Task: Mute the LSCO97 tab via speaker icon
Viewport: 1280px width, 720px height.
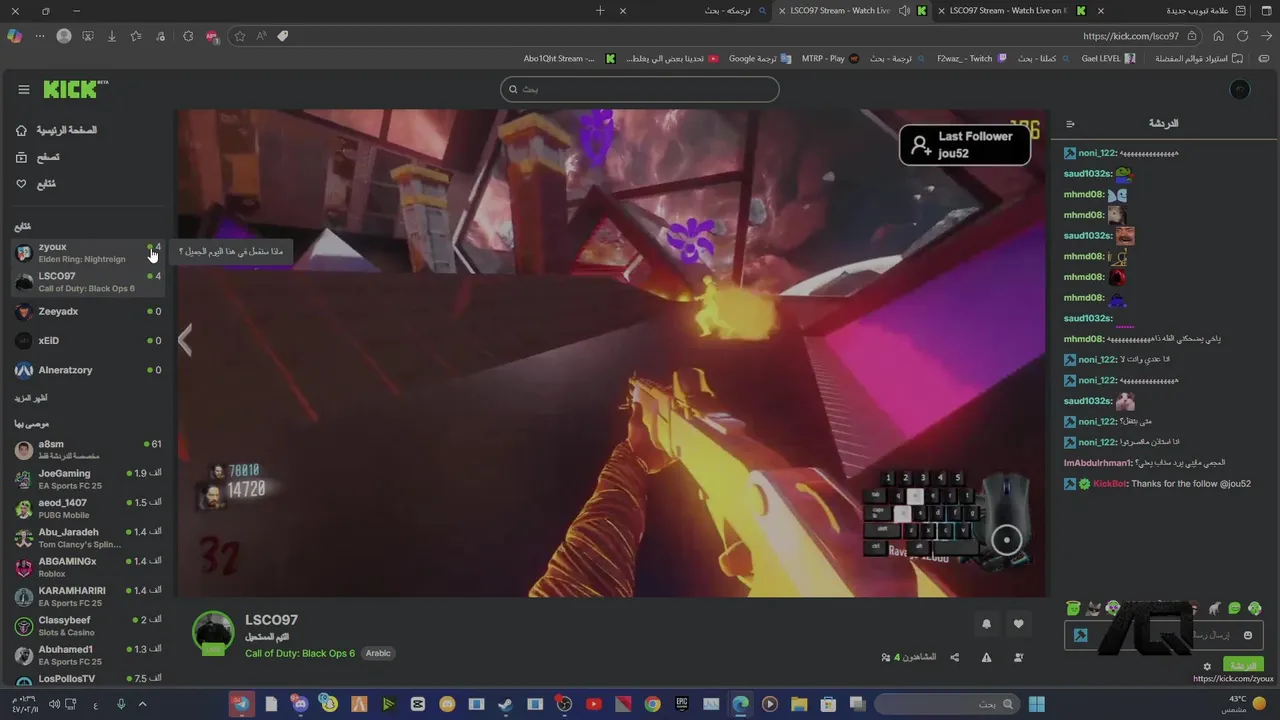Action: (904, 11)
